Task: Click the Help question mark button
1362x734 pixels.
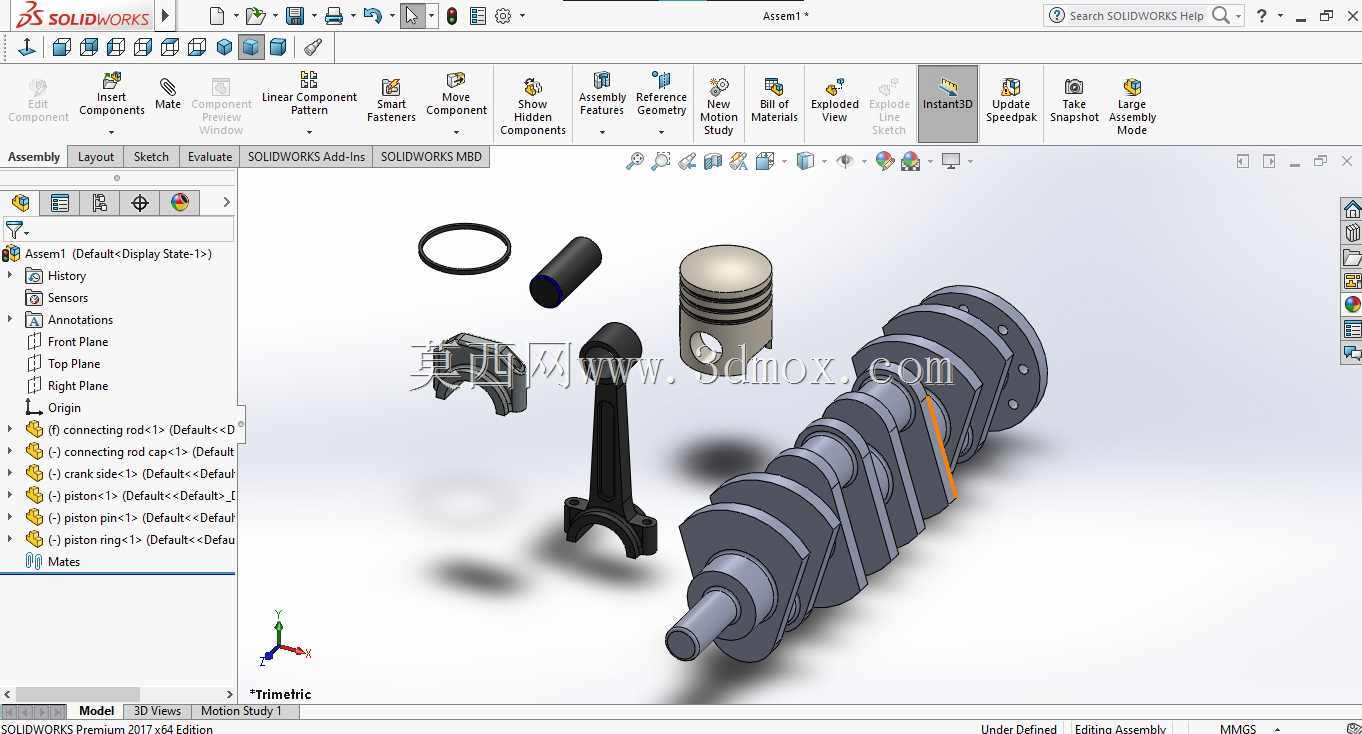Action: click(x=1262, y=16)
